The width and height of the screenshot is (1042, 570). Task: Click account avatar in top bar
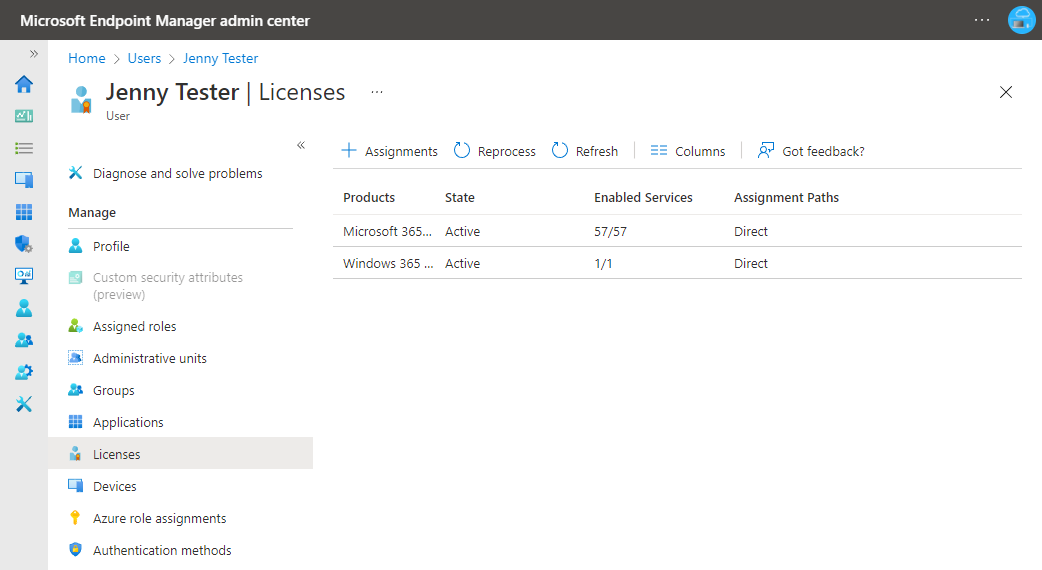(x=1021, y=20)
